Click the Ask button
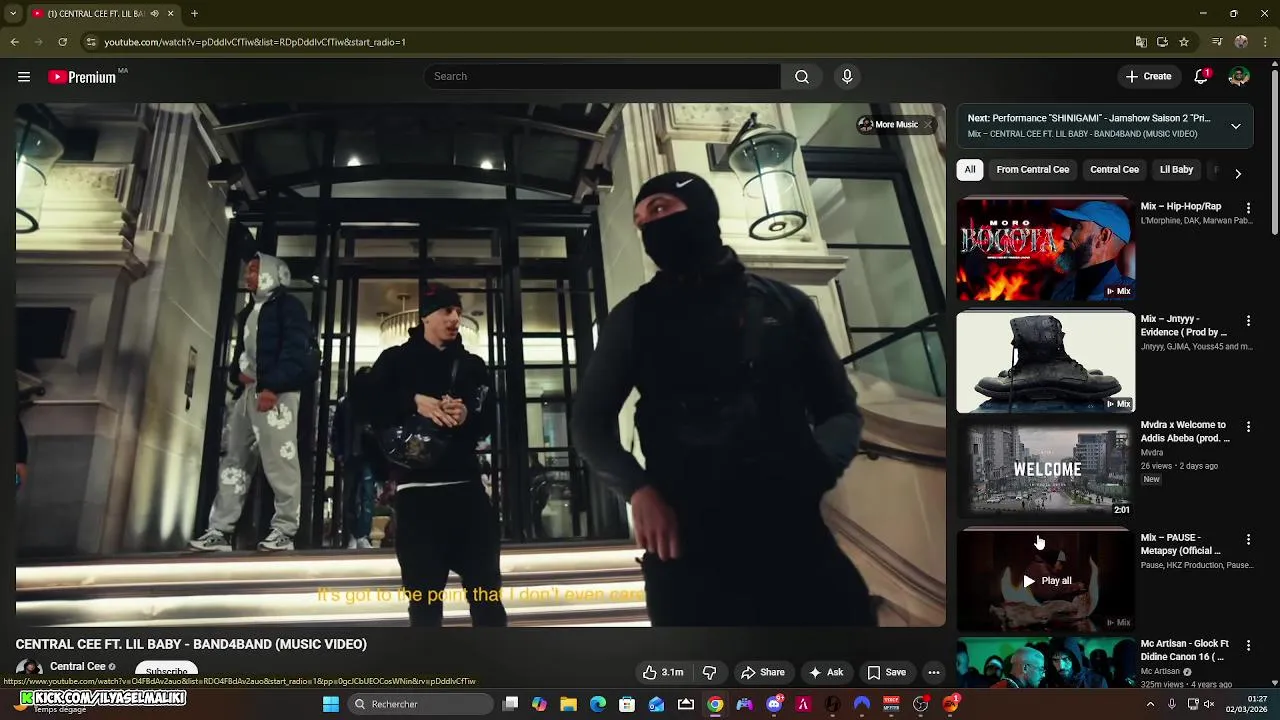 (826, 673)
